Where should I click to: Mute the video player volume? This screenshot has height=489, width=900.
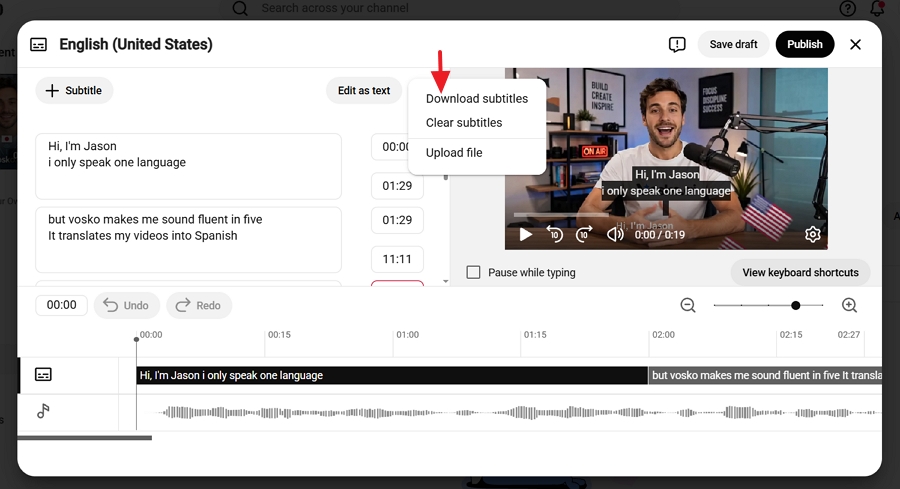[615, 234]
